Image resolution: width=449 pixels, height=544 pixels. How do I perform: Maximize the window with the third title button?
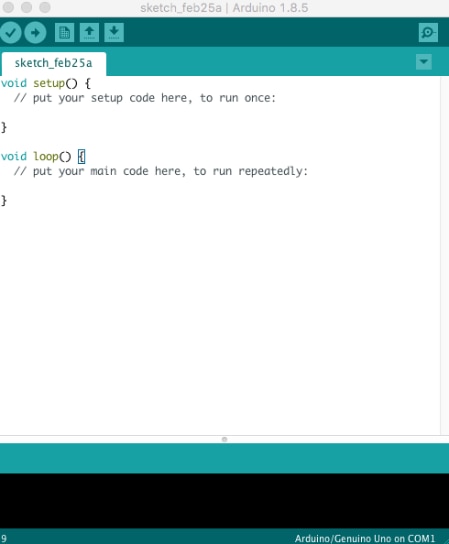tap(45, 7)
